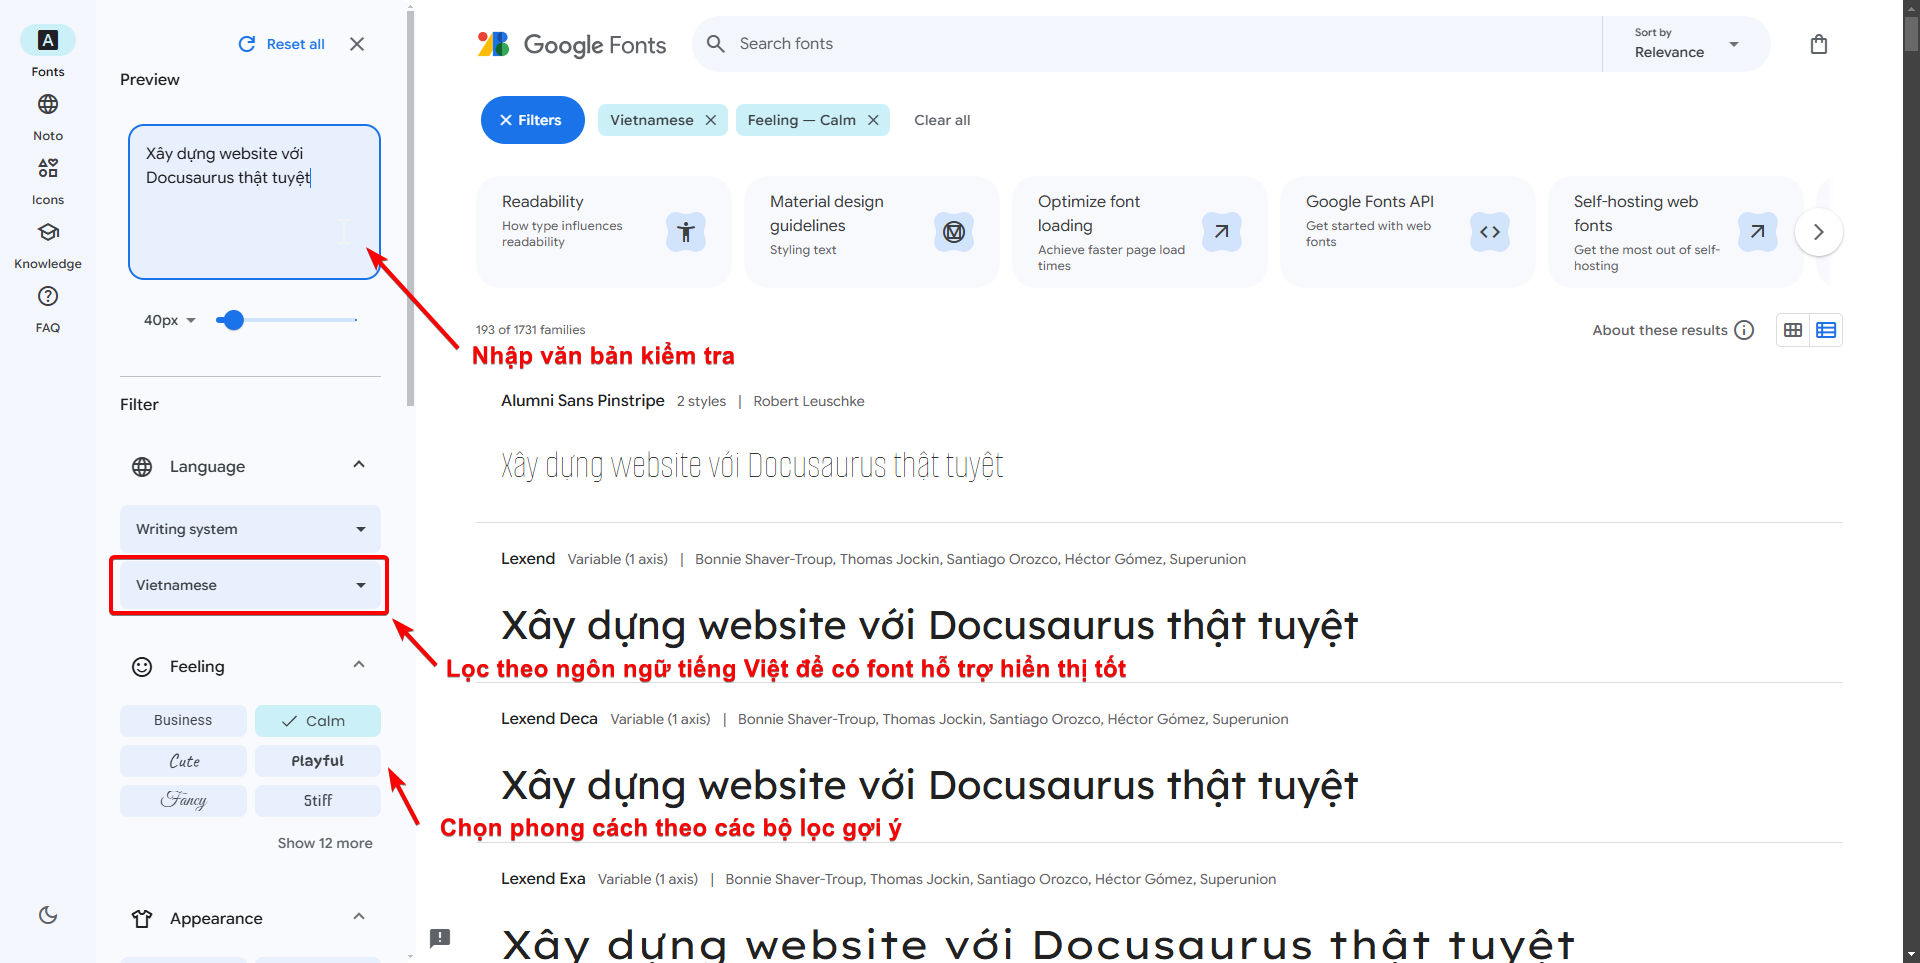Switch results to grid view

pos(1792,329)
